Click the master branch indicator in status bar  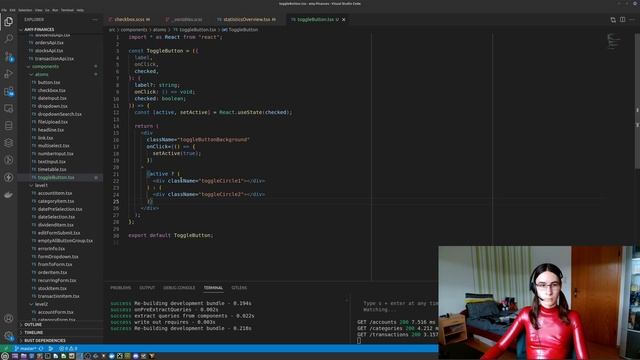tap(25, 349)
